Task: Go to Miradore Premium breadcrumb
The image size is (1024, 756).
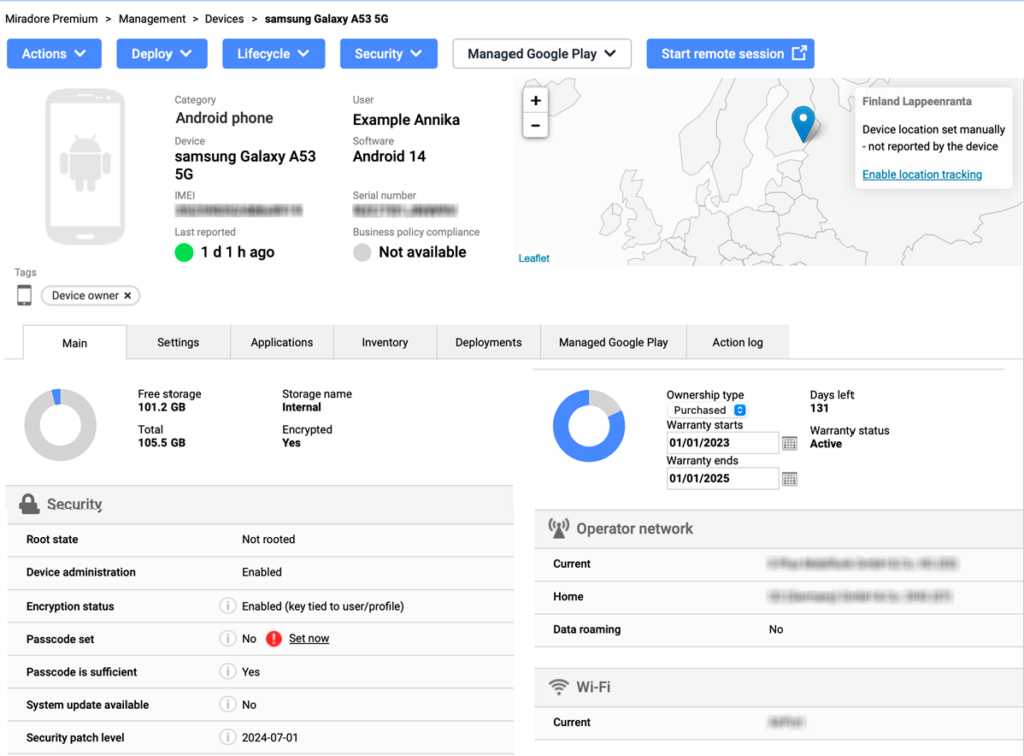Action: tap(52, 19)
